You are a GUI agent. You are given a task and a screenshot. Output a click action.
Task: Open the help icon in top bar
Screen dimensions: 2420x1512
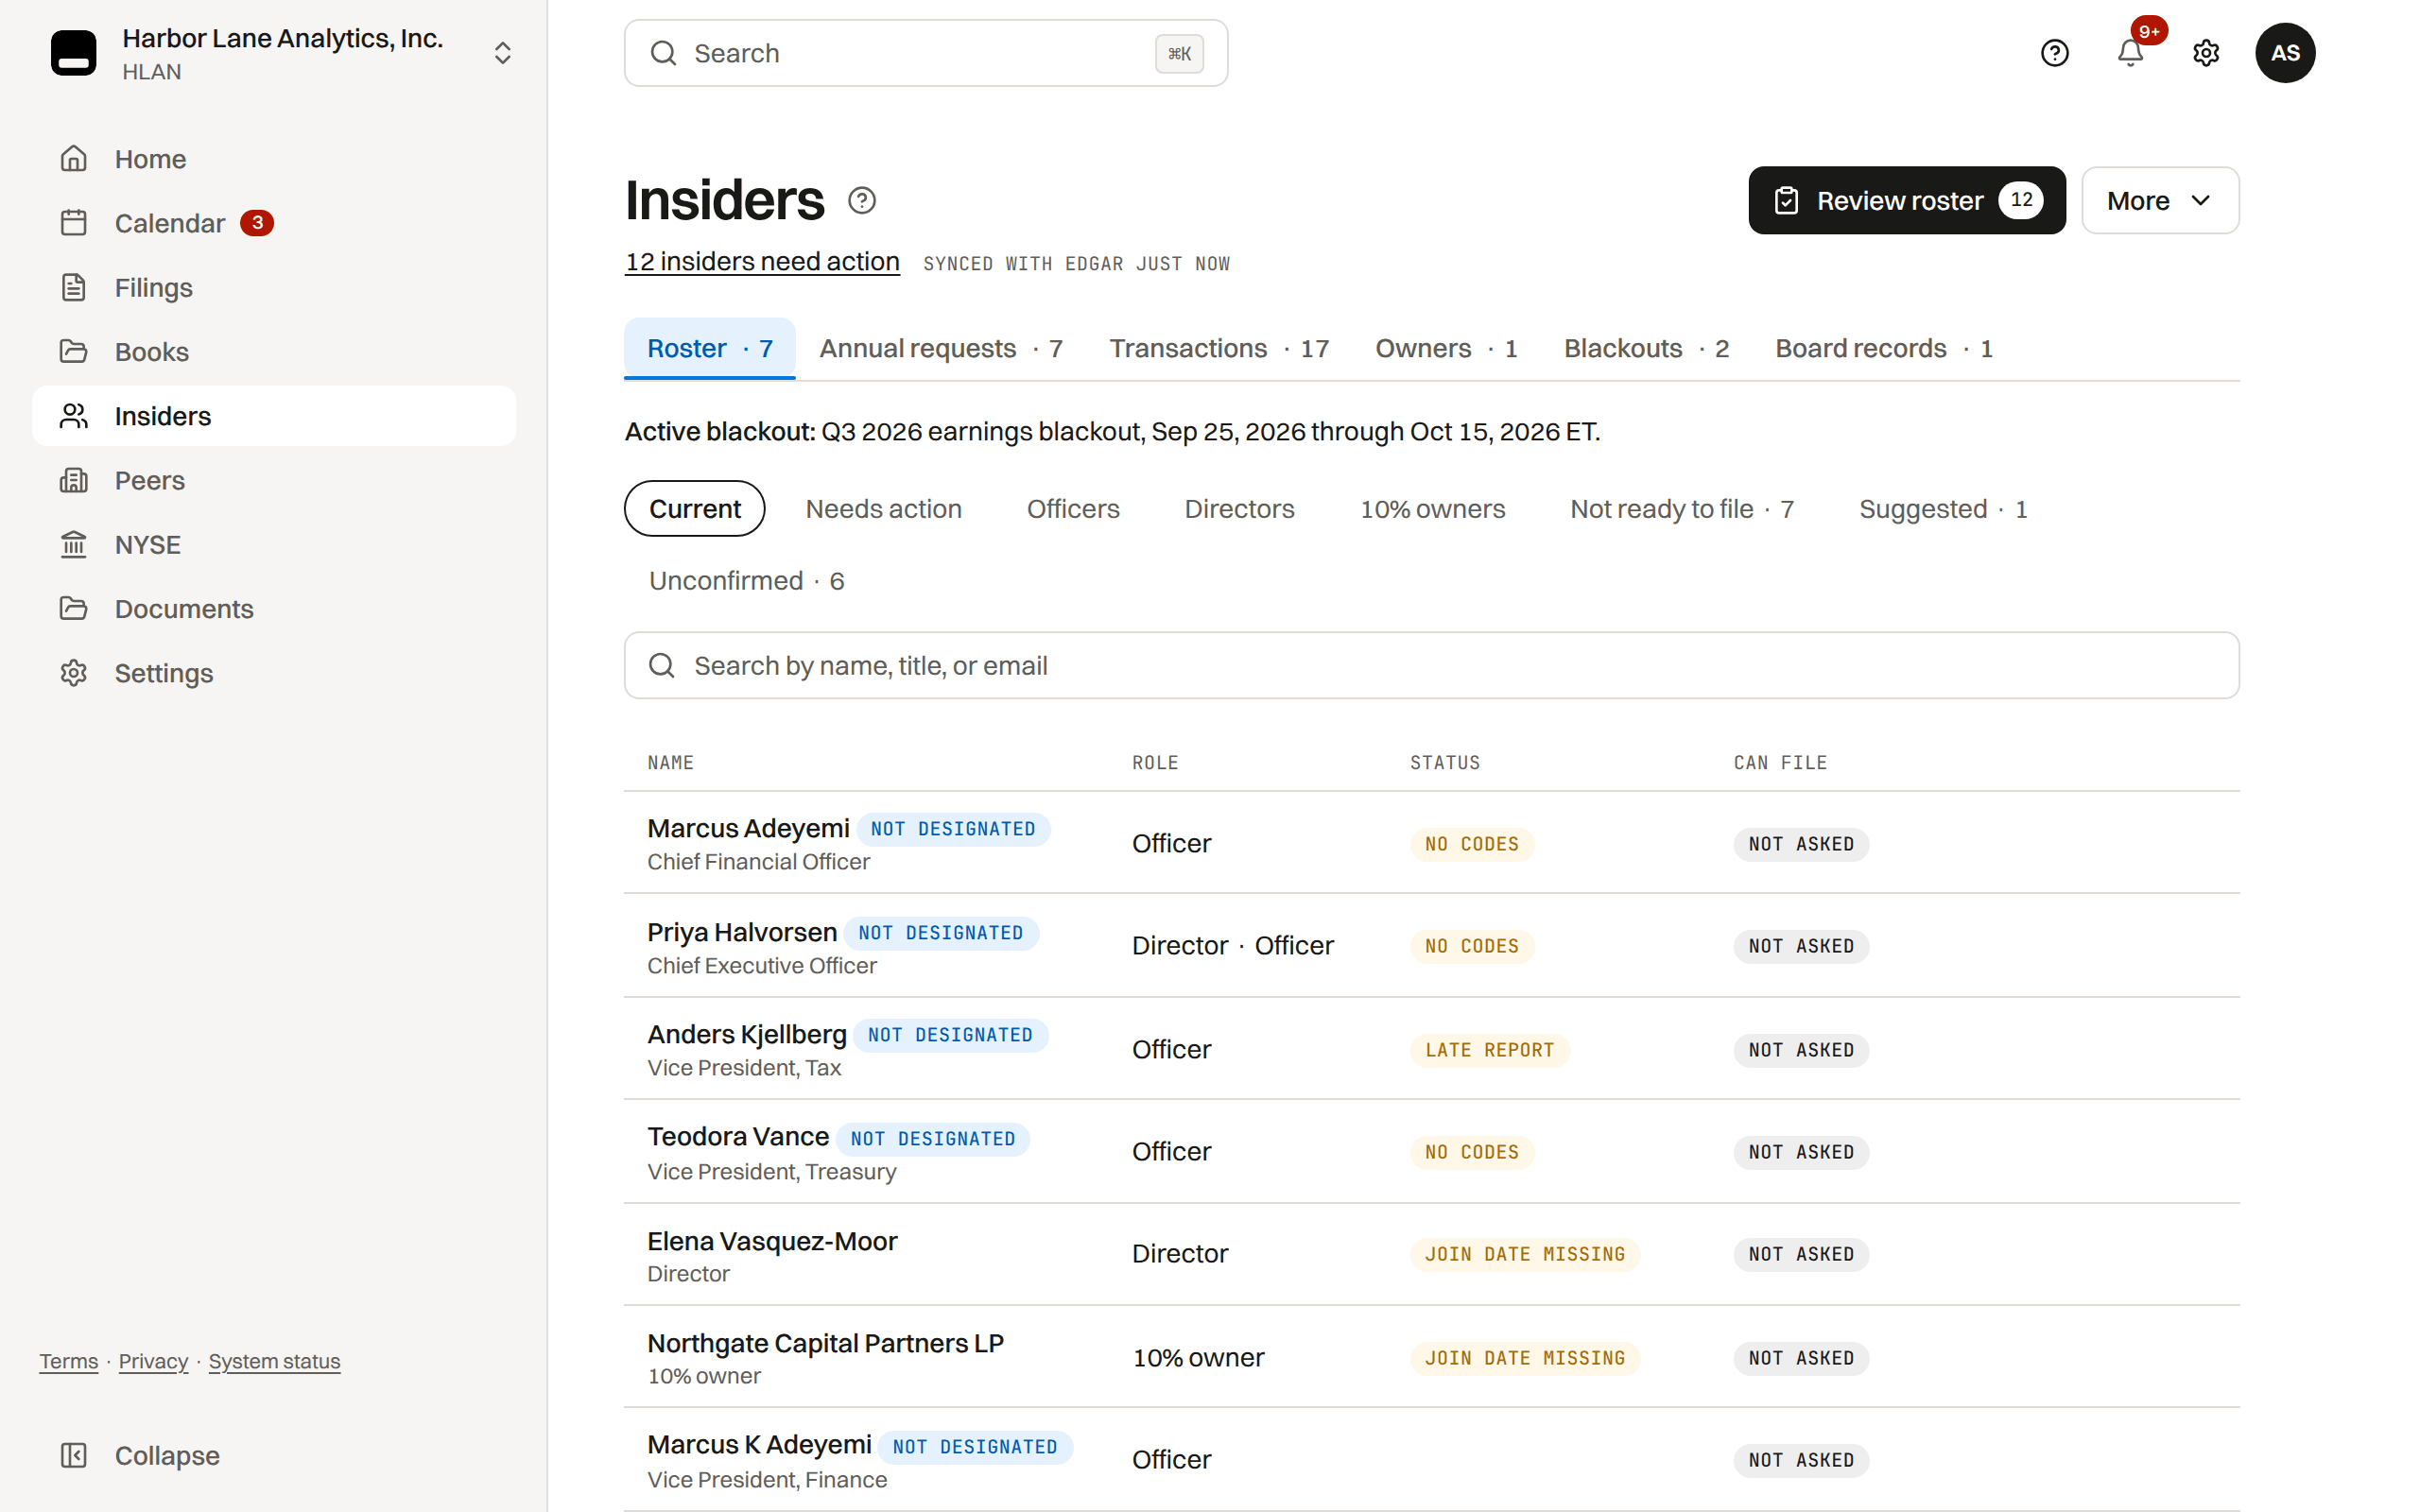coord(2054,53)
